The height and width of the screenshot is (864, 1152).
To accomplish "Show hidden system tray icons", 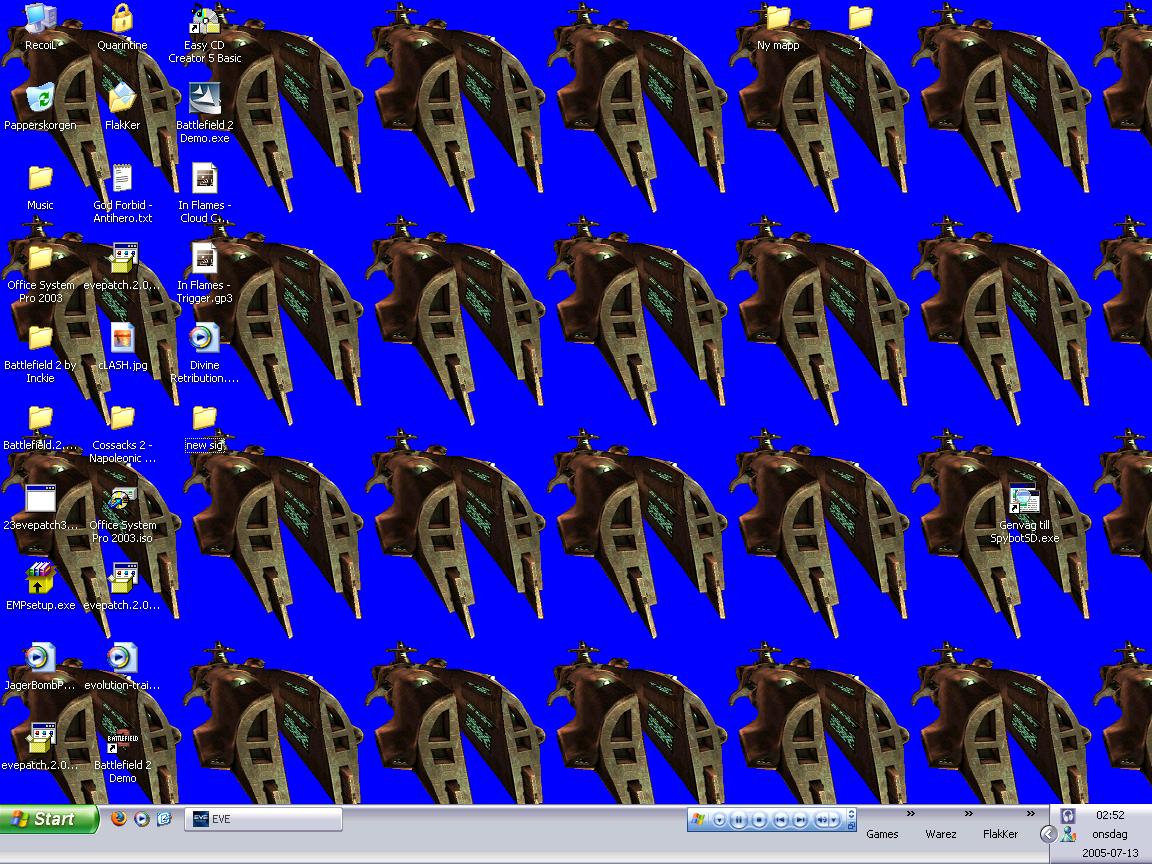I will click(x=1048, y=834).
